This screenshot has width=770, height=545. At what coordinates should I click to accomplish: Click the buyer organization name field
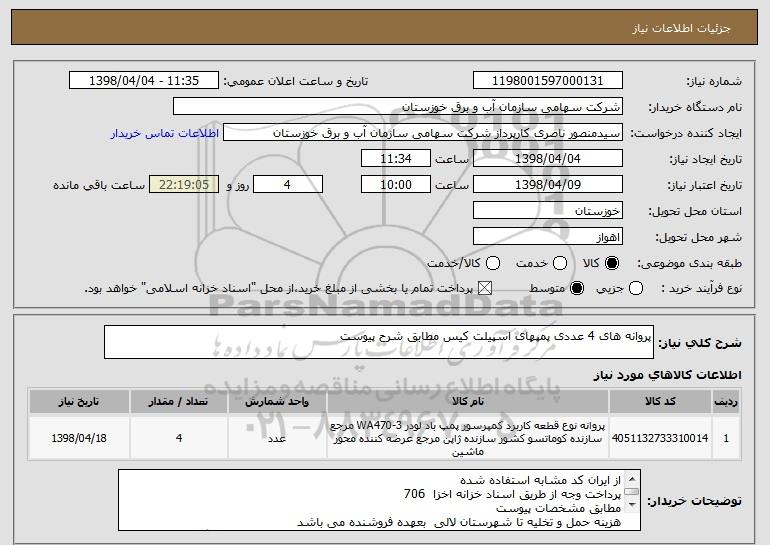[x=398, y=107]
